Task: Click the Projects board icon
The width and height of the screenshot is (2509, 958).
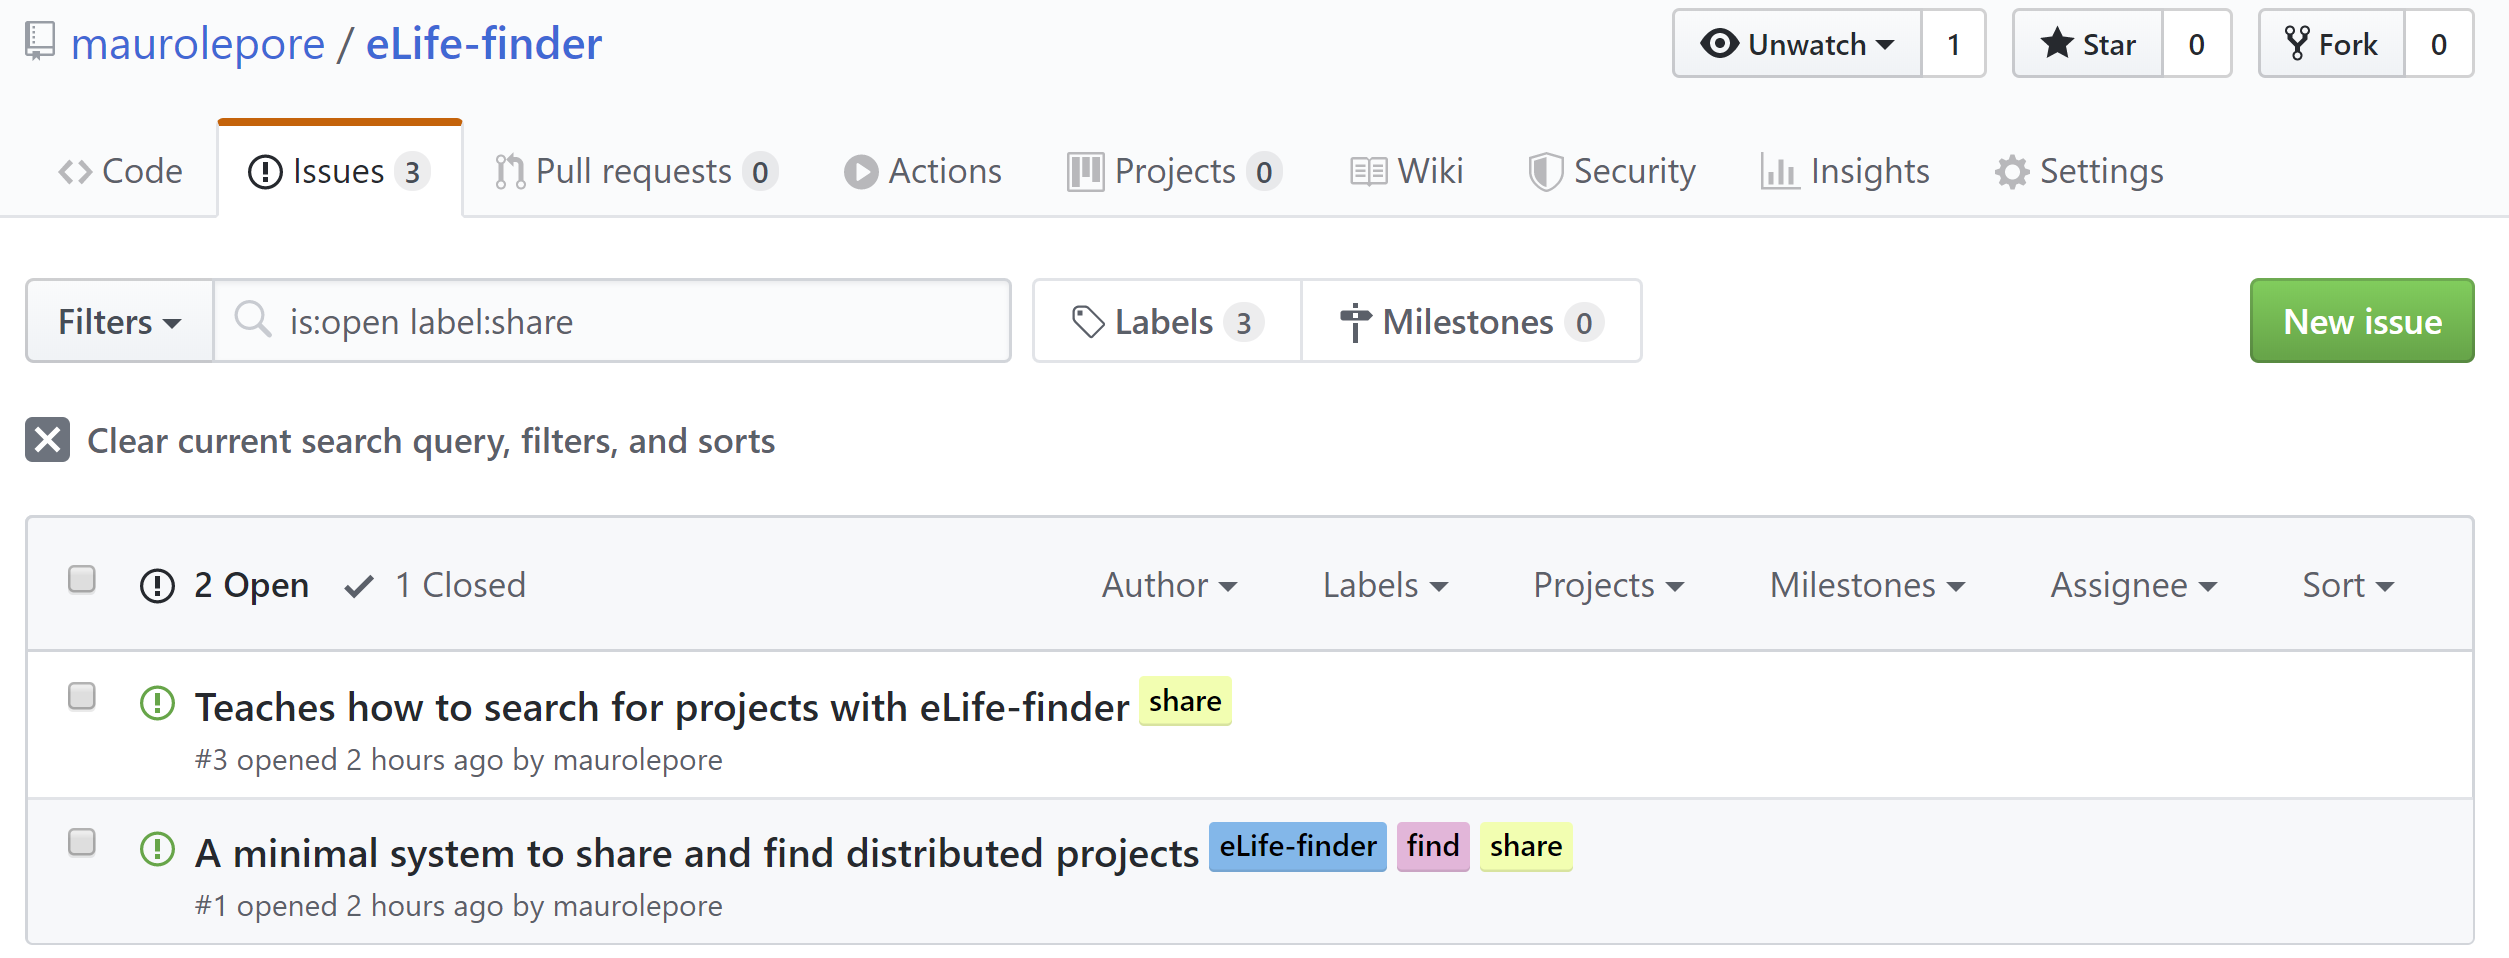Action: point(1085,172)
